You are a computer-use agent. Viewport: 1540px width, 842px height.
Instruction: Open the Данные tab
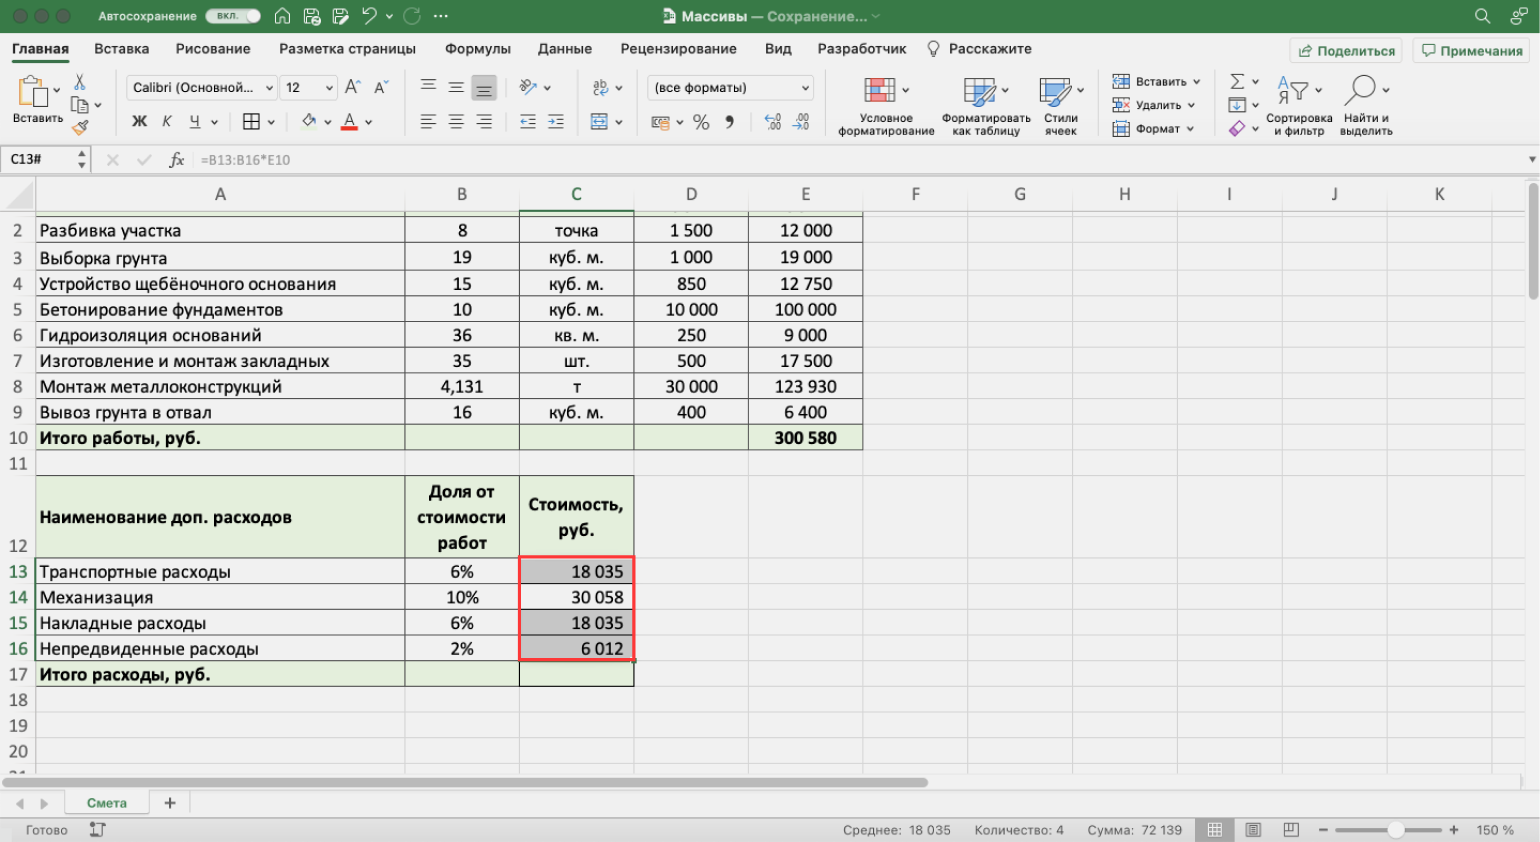point(565,49)
